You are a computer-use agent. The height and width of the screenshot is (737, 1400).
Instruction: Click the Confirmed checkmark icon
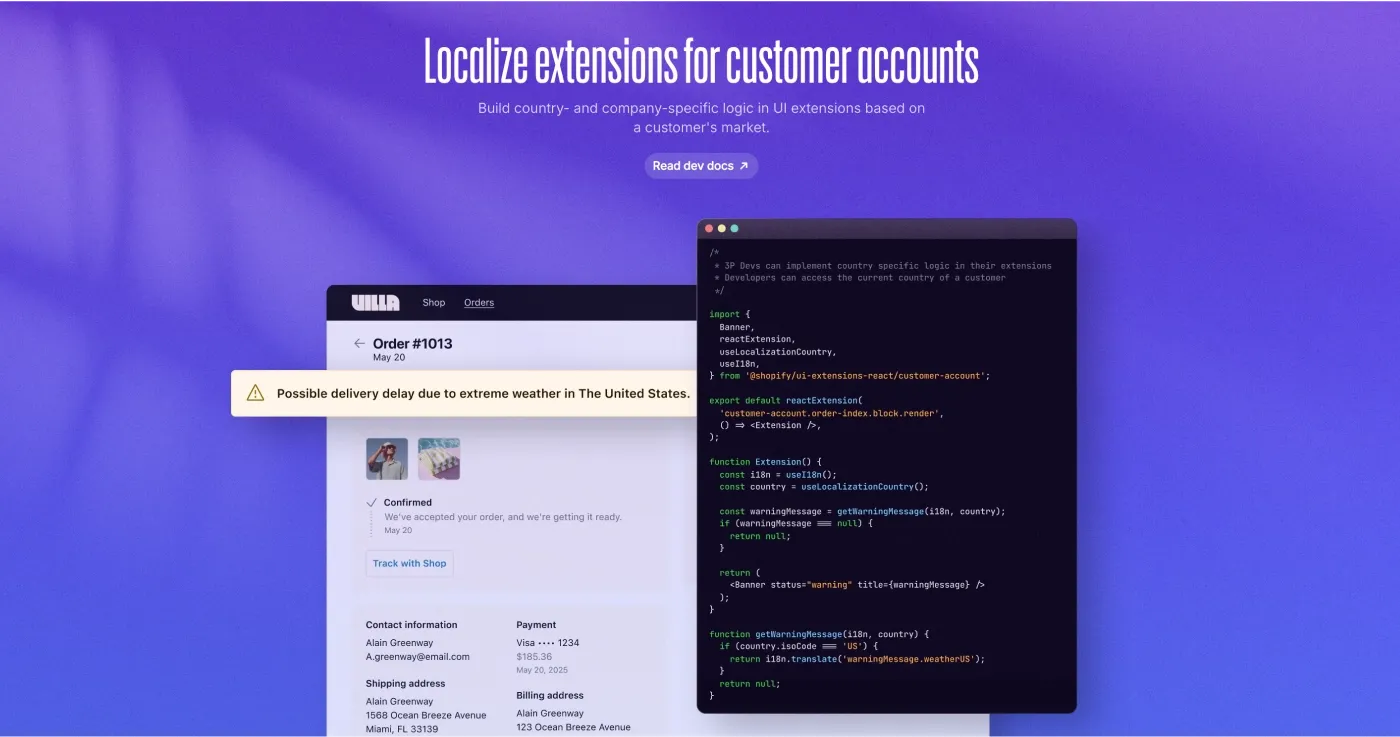tap(372, 502)
